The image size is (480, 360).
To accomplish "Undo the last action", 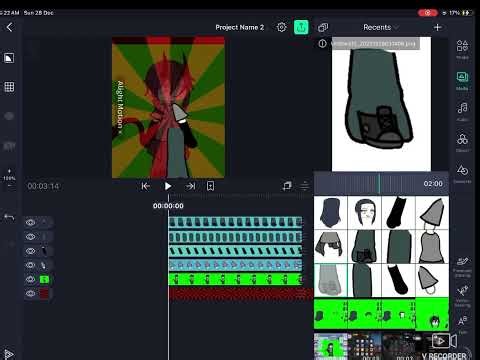I will pos(9,217).
